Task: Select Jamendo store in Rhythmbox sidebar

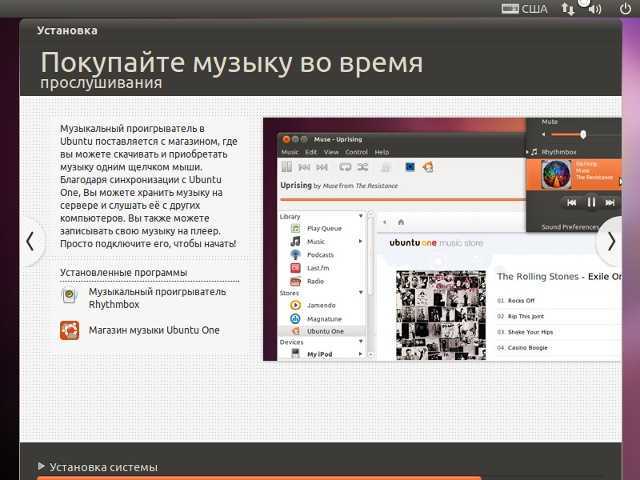Action: coord(320,305)
